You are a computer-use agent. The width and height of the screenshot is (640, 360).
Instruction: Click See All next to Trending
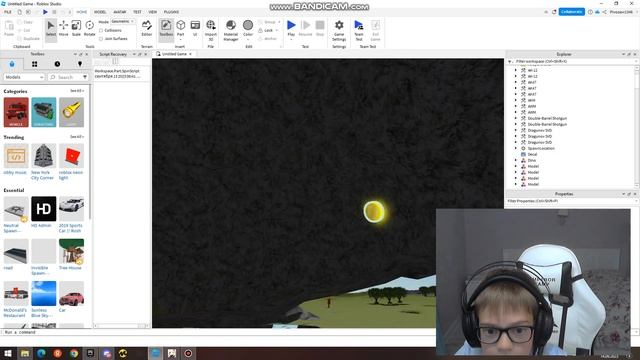pos(77,137)
